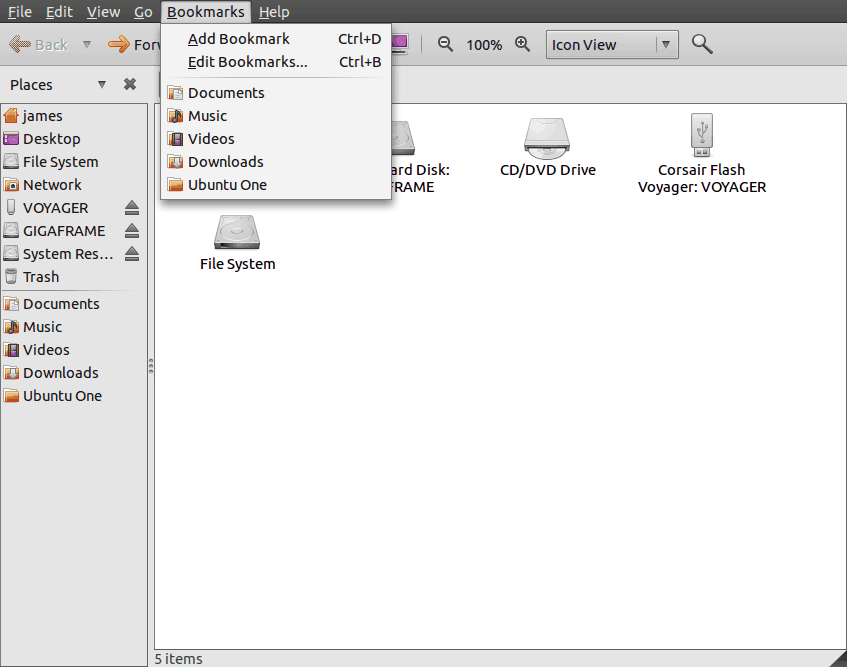Click the search magnifying glass icon

pos(702,44)
